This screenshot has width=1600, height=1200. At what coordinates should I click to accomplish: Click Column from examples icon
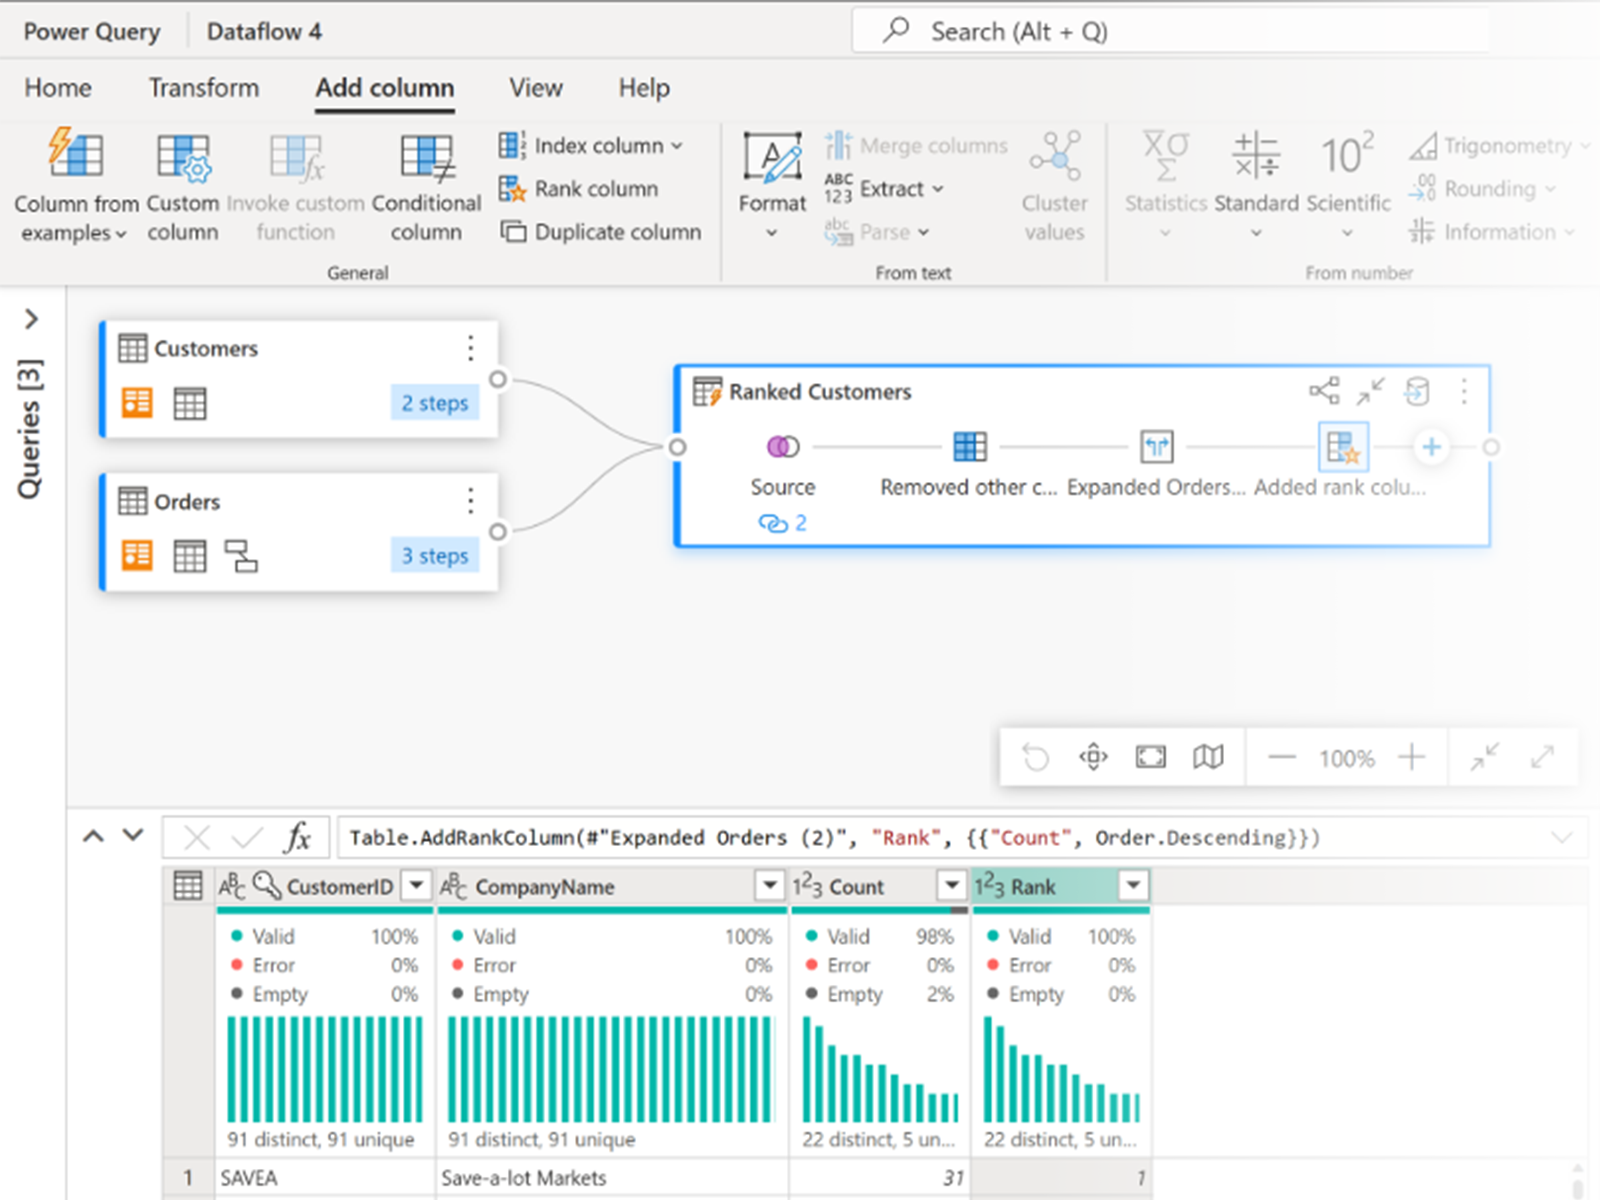pyautogui.click(x=76, y=154)
